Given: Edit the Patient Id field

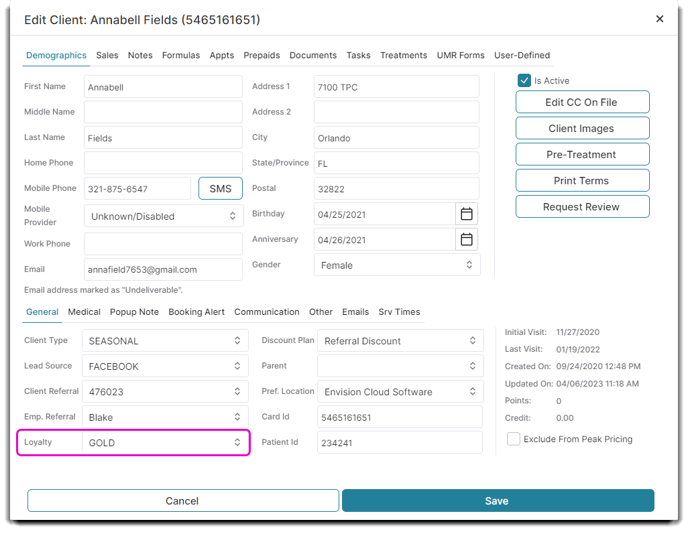Looking at the screenshot, I should (x=400, y=443).
